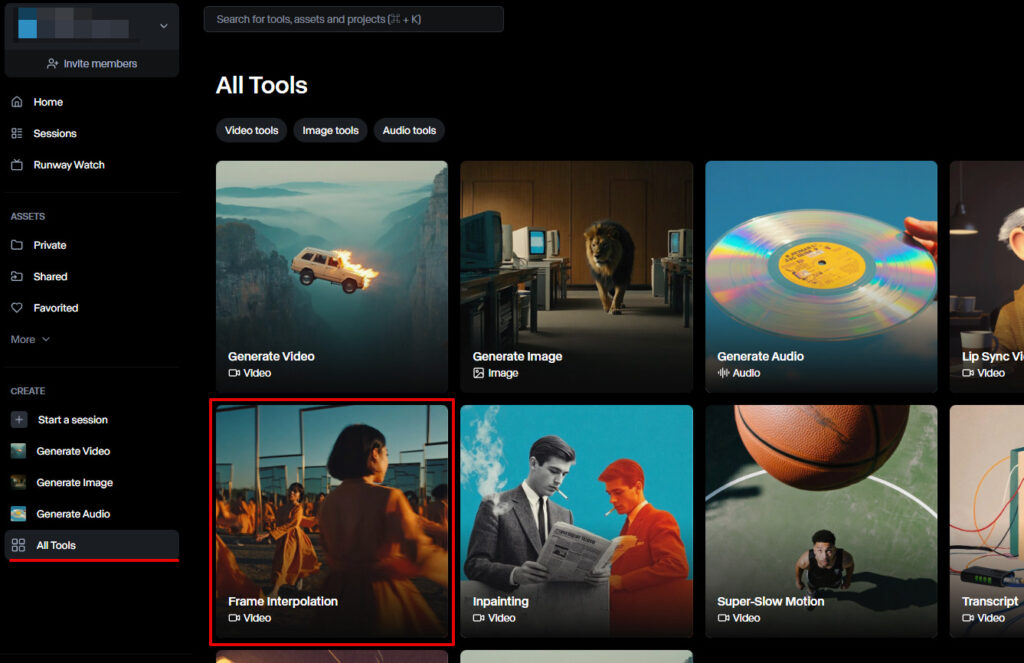The width and height of the screenshot is (1024, 663).
Task: Click the Shared folder icon
Action: click(17, 277)
